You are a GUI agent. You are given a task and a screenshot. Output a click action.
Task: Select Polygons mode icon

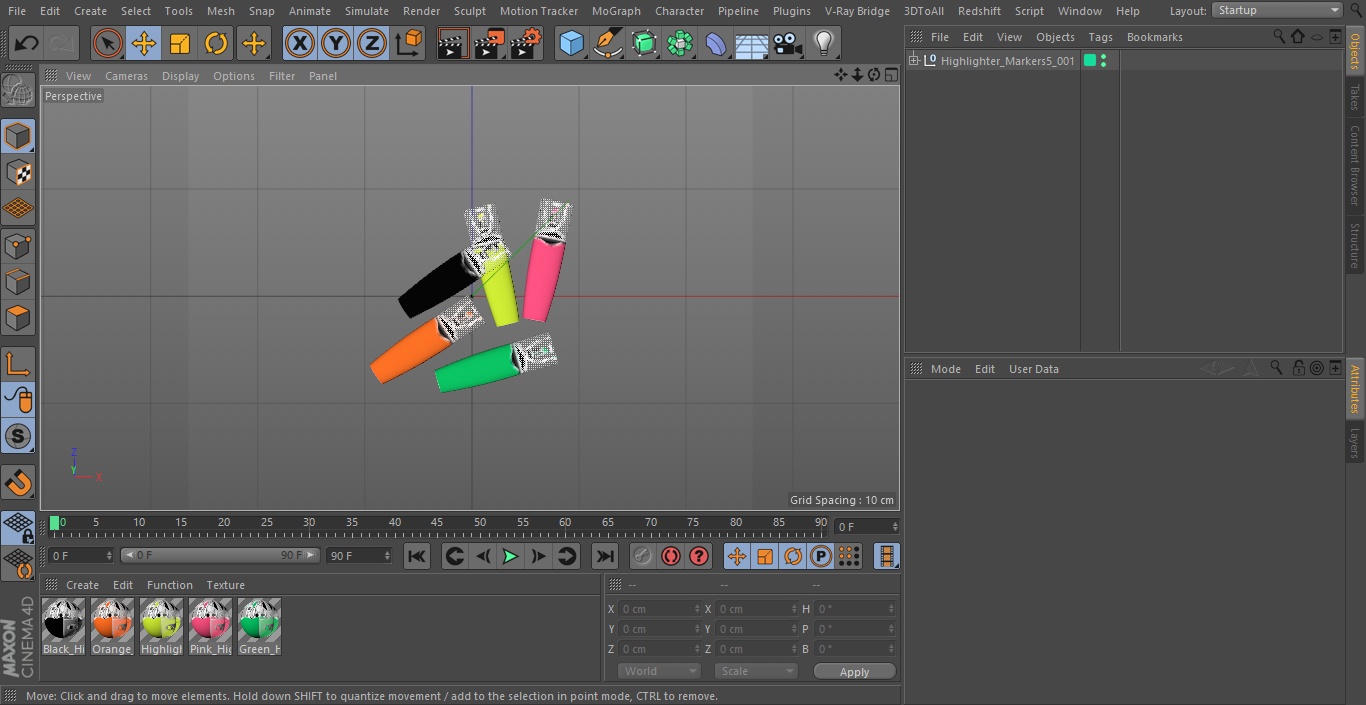tap(18, 318)
